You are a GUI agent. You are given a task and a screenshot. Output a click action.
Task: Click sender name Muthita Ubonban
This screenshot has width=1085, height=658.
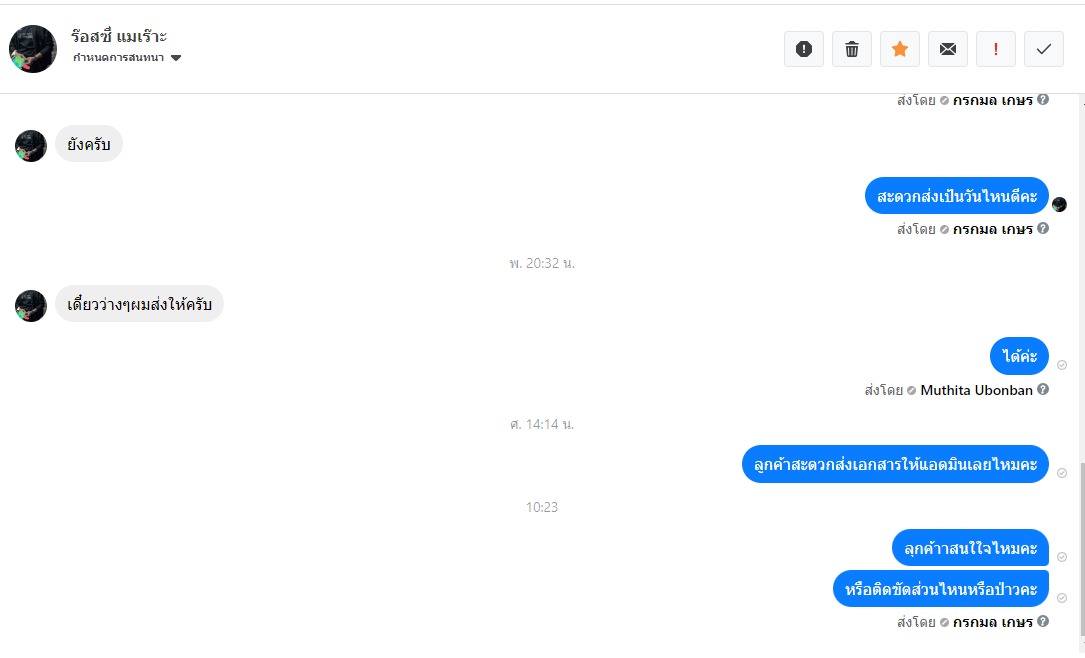976,390
